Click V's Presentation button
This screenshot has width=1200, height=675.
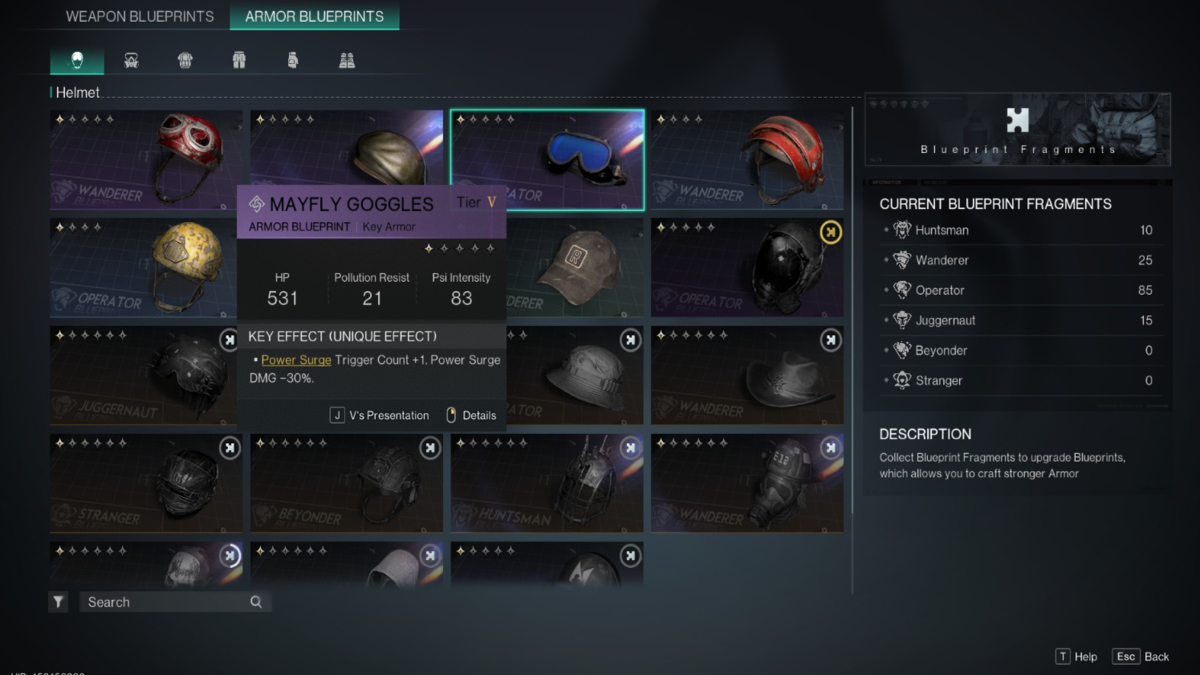pyautogui.click(x=380, y=415)
